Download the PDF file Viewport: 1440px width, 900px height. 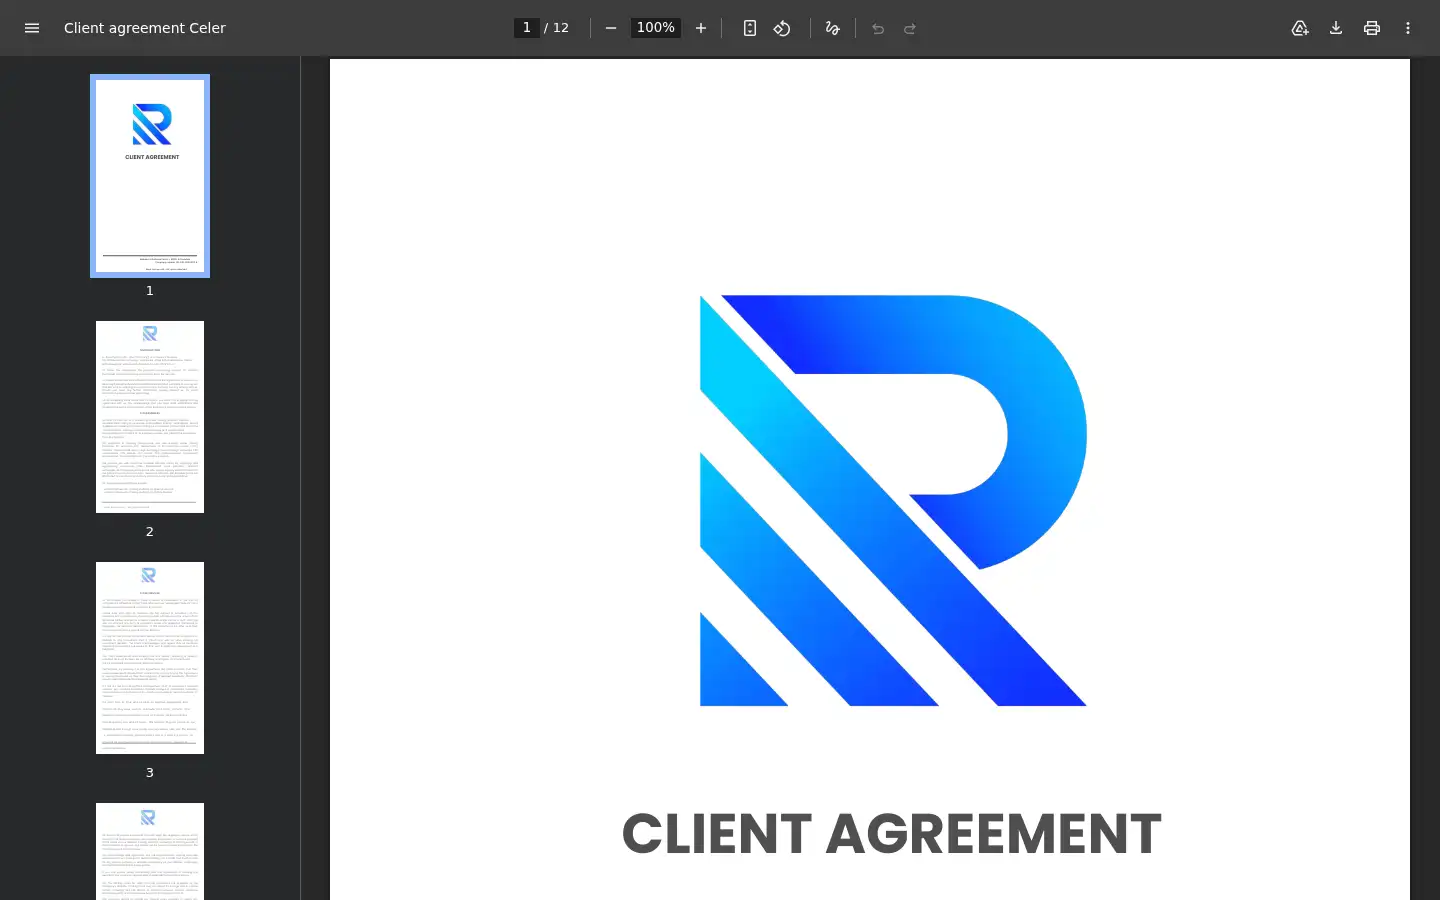click(x=1336, y=28)
